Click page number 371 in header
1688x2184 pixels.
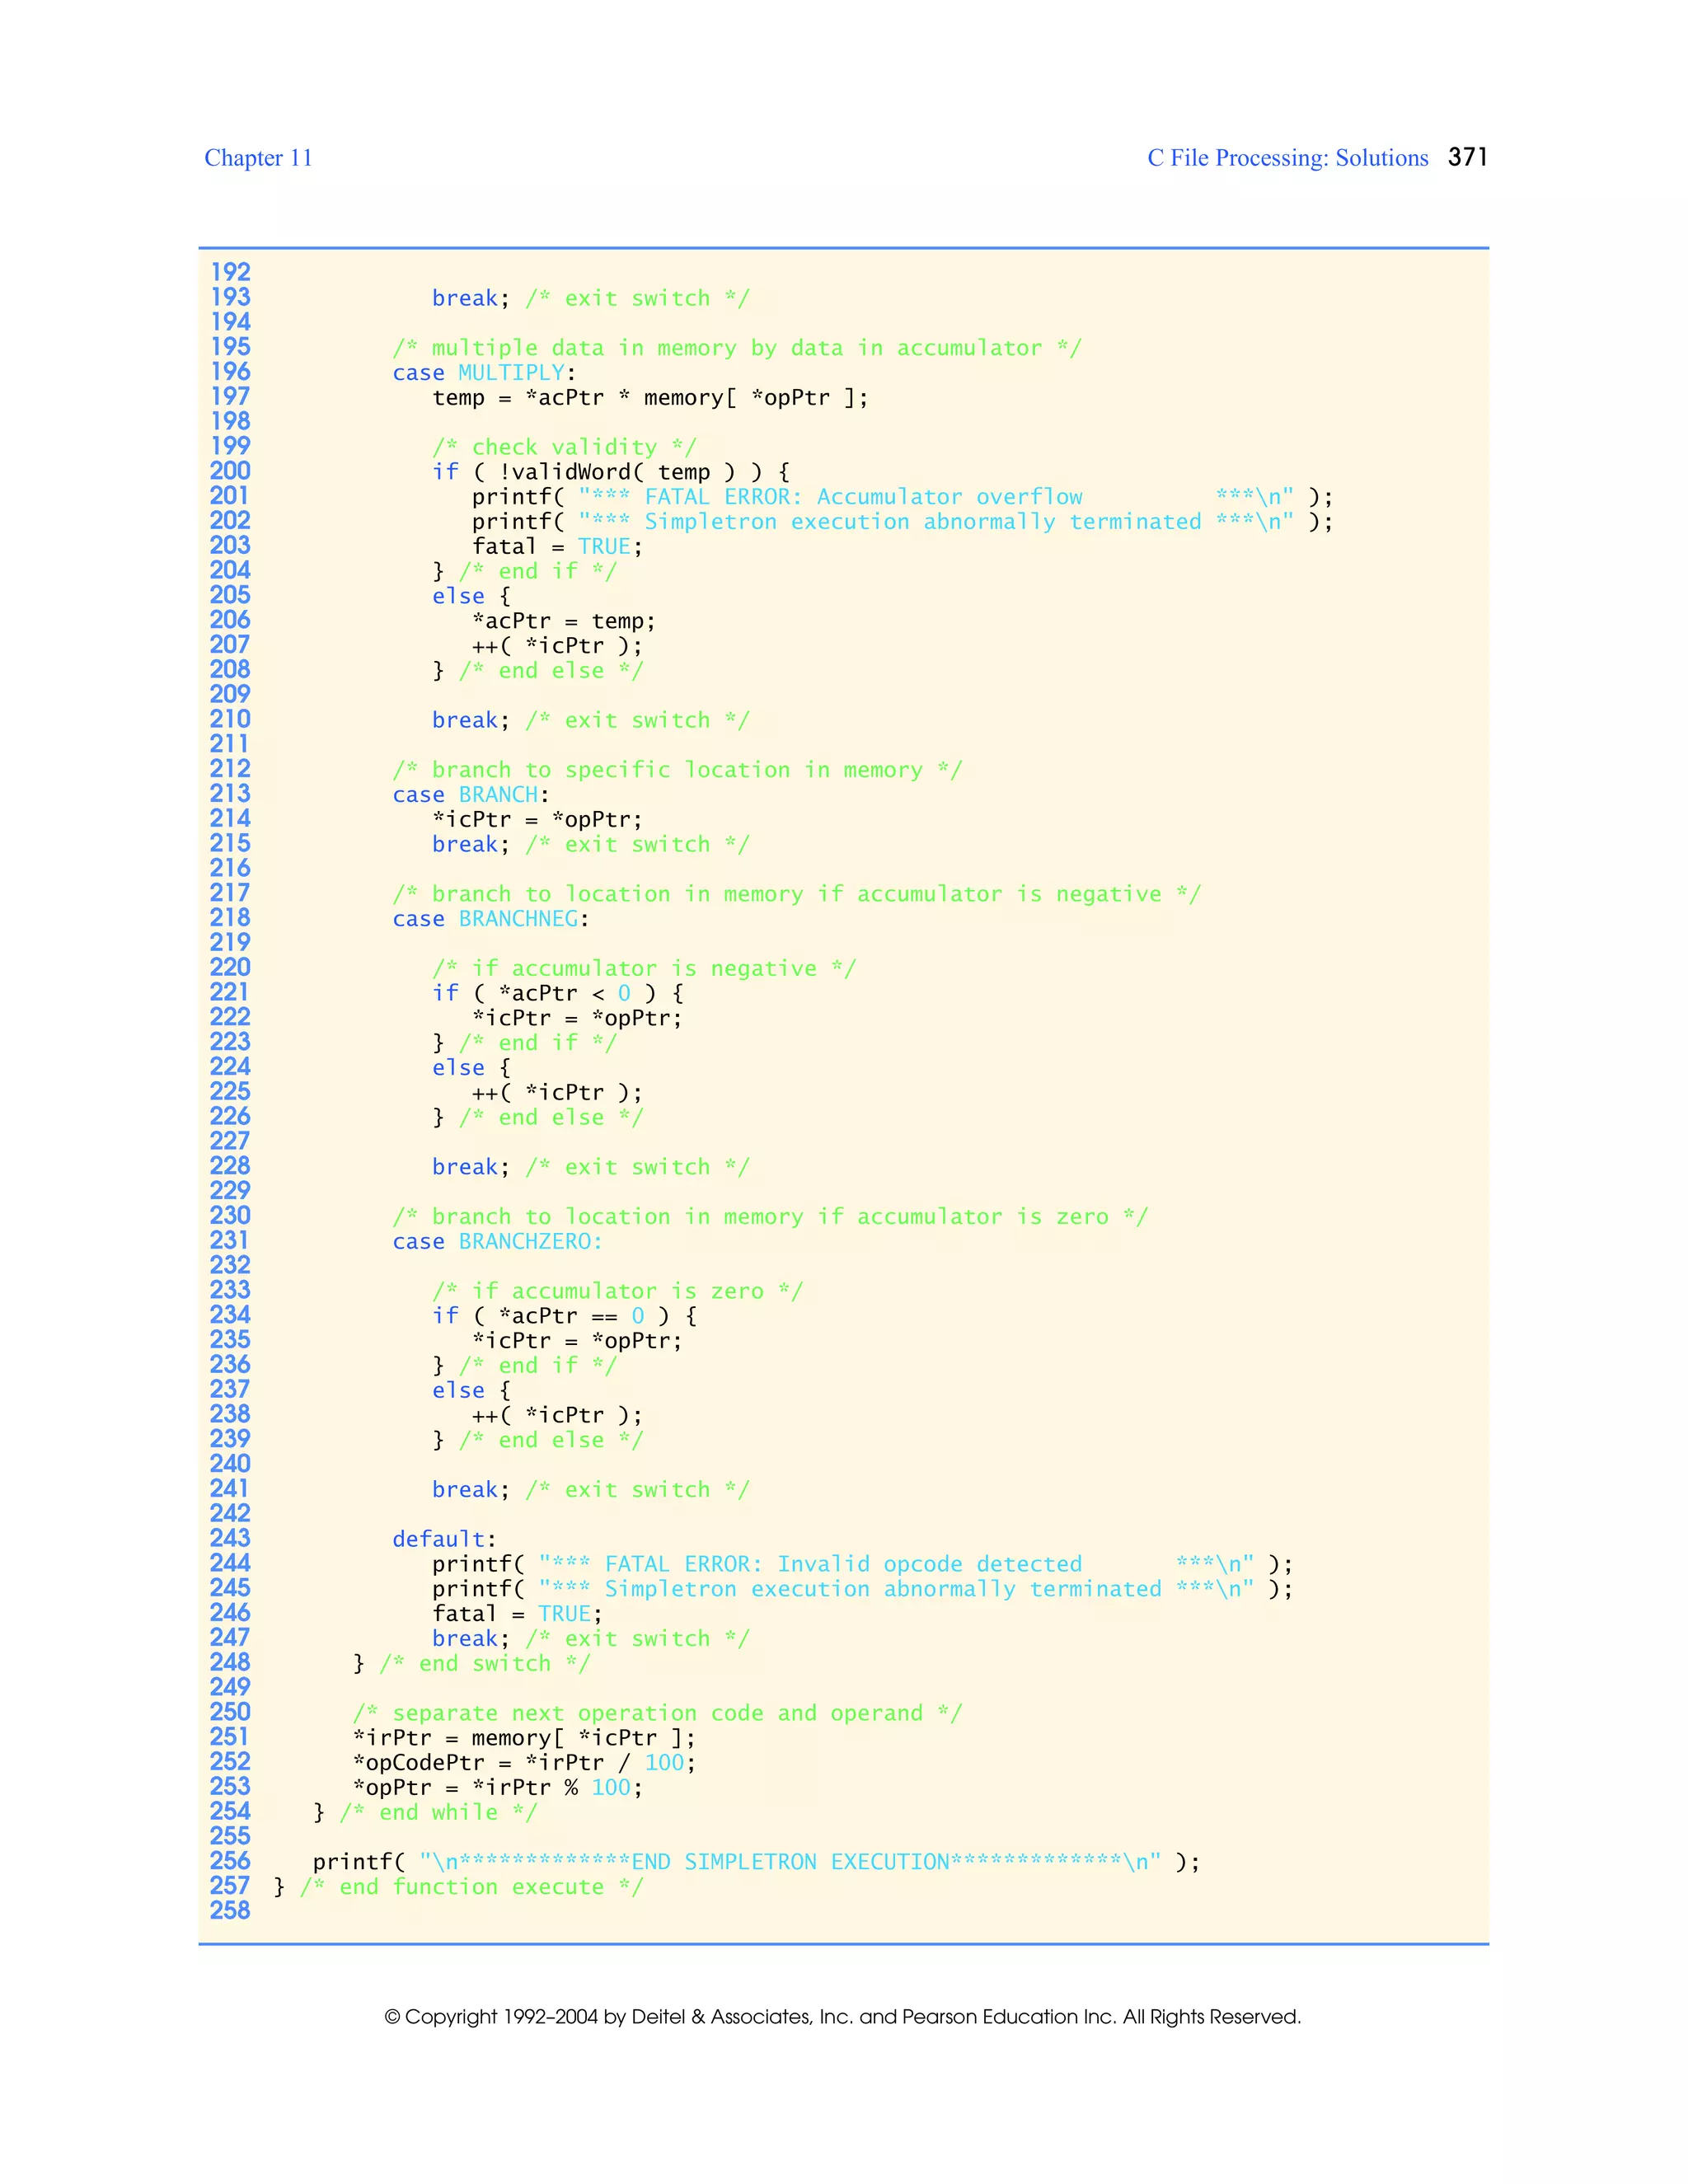point(1467,157)
